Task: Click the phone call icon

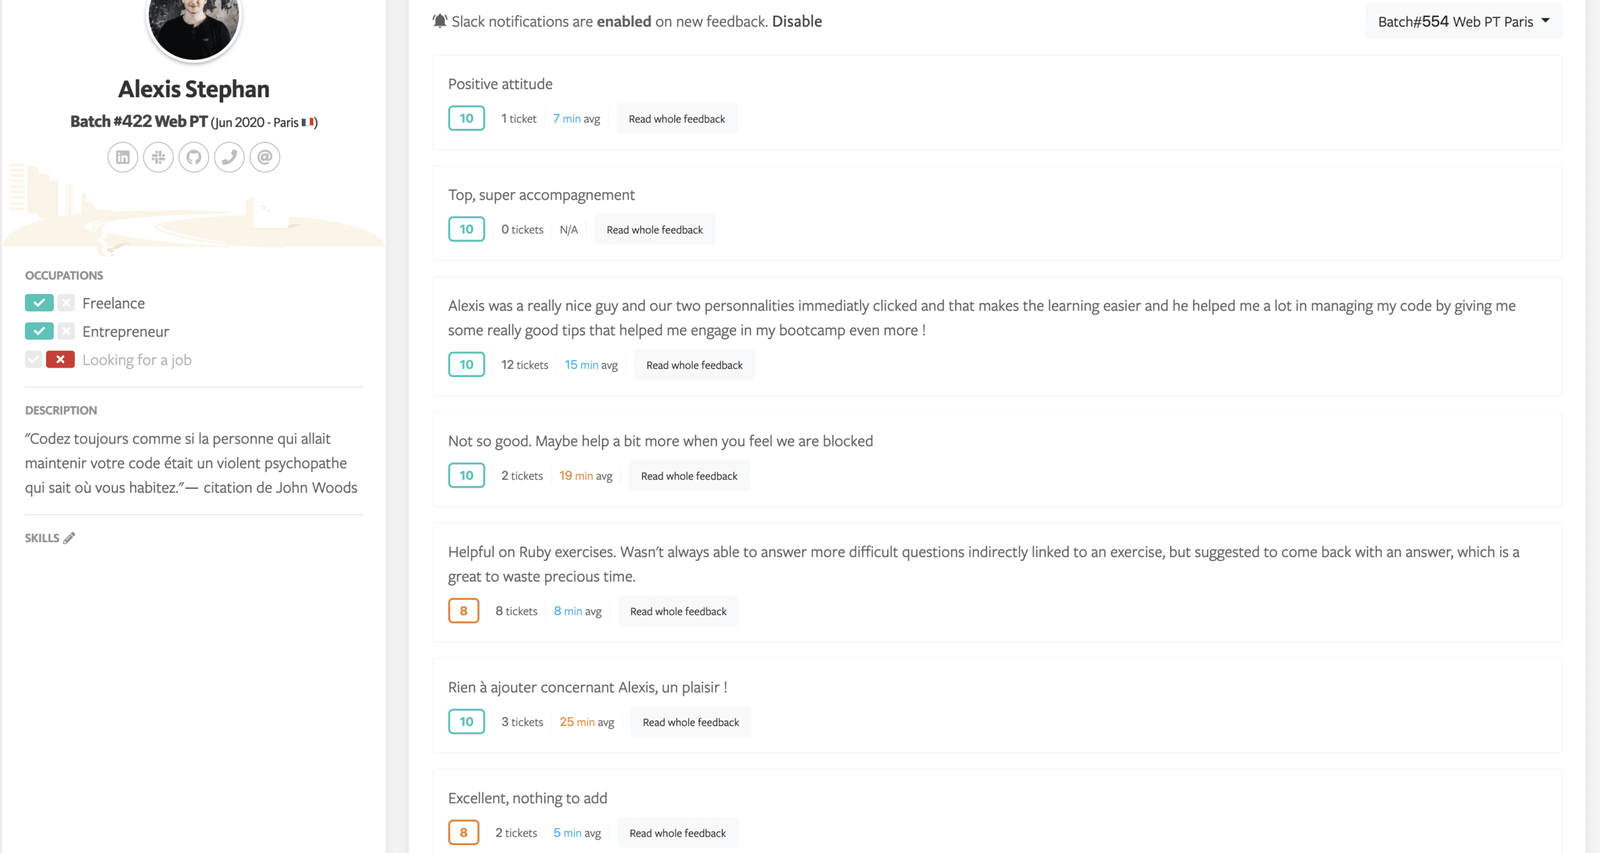Action: click(229, 157)
